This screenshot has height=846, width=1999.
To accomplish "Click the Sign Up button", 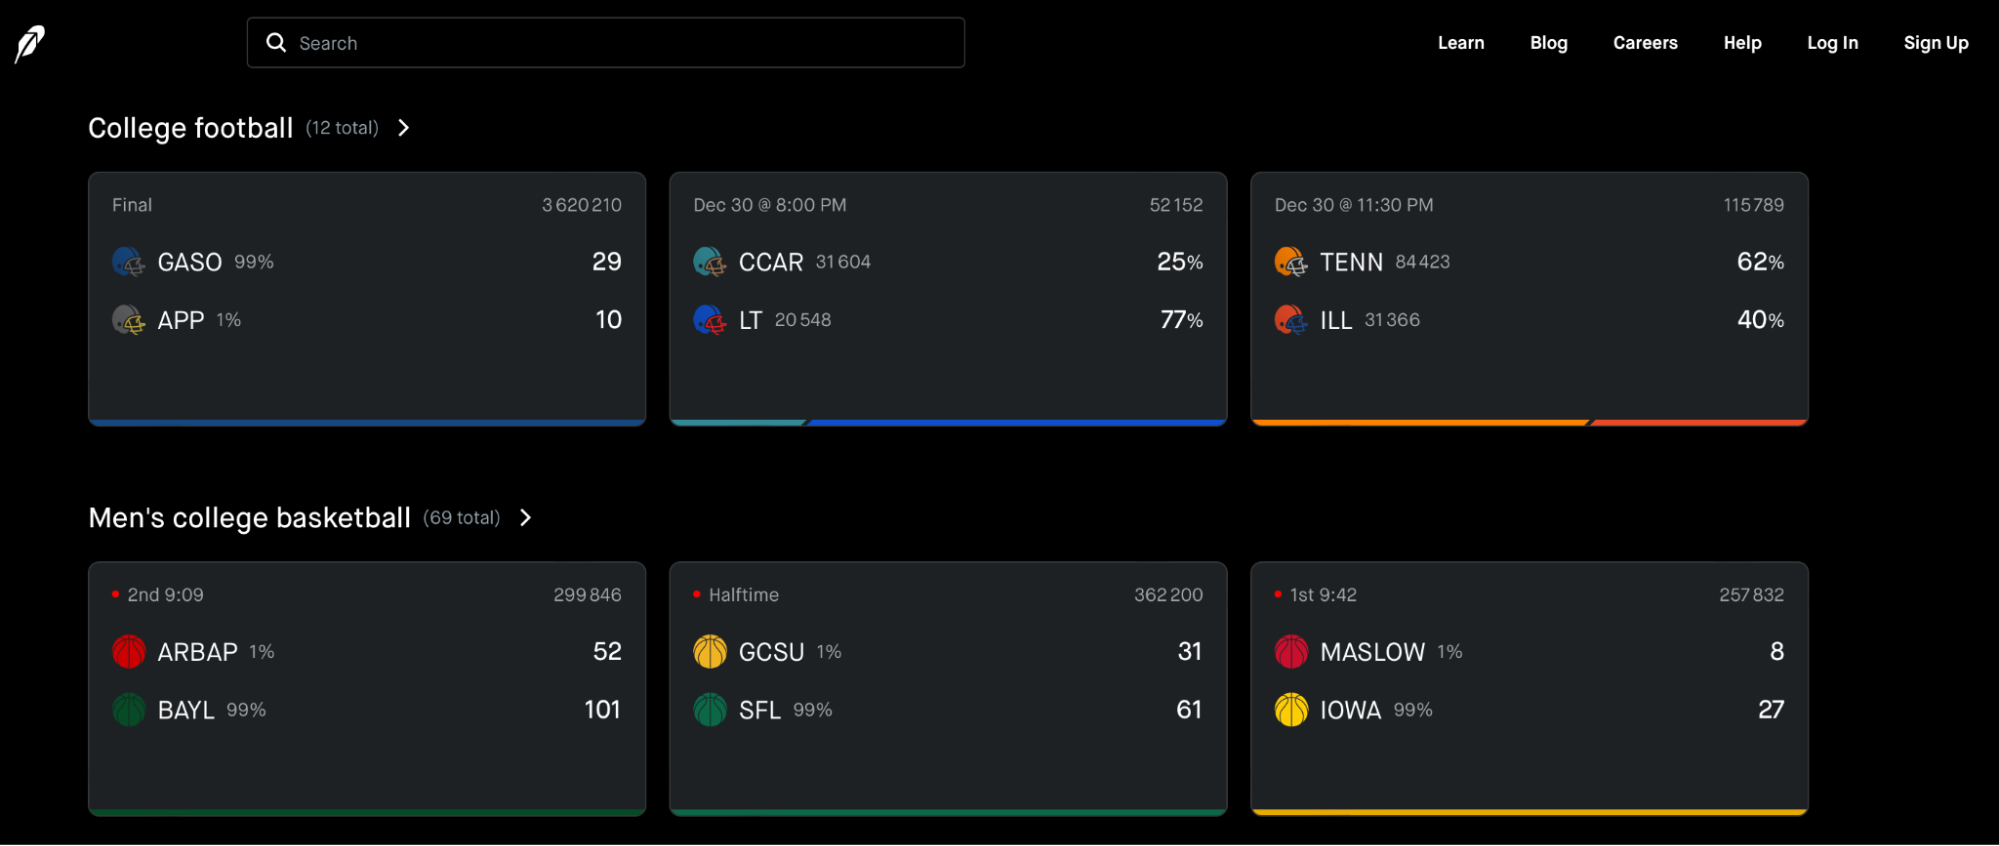I will click(x=1936, y=43).
